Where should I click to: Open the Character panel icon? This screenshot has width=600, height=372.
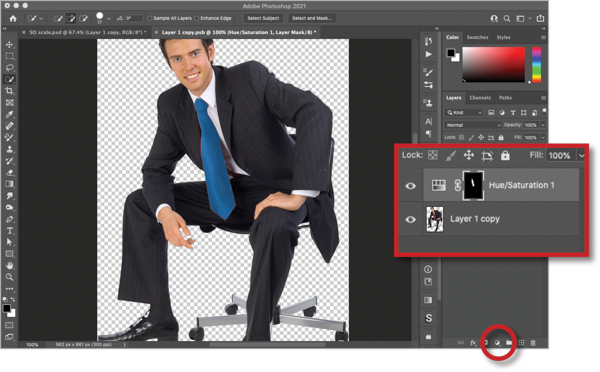(428, 122)
